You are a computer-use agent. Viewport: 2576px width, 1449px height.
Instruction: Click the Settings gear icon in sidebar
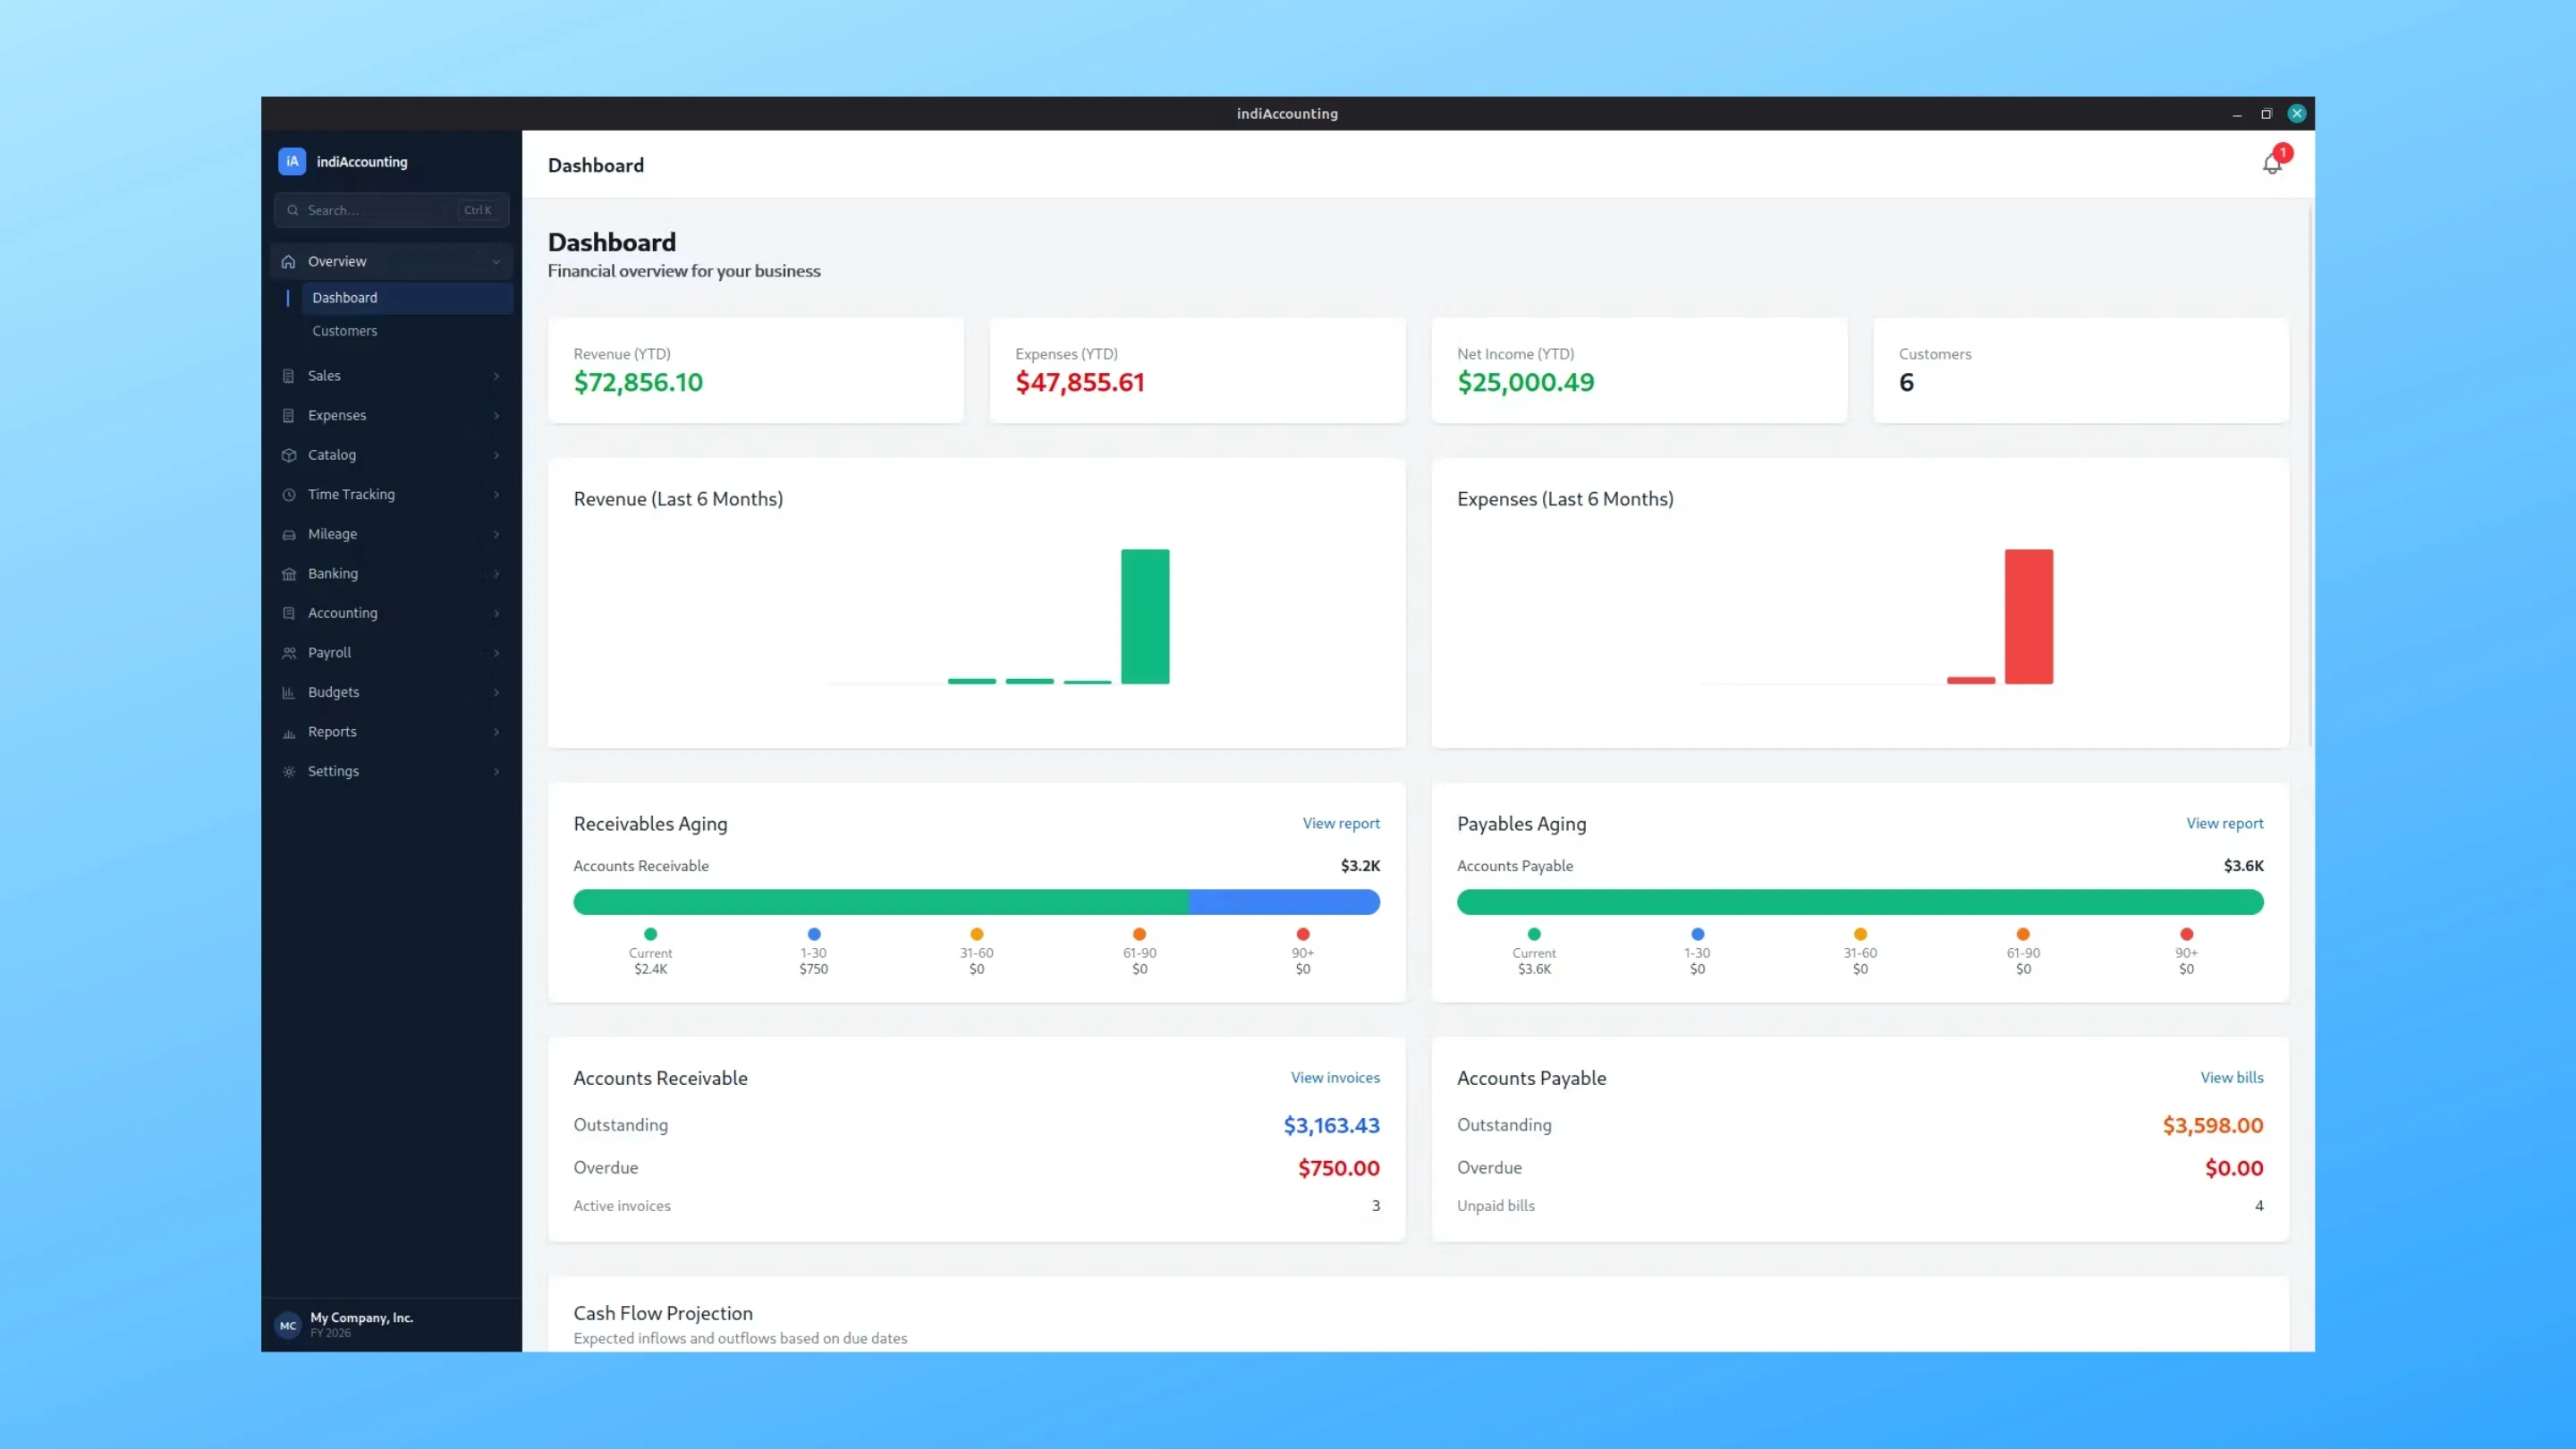coord(289,772)
